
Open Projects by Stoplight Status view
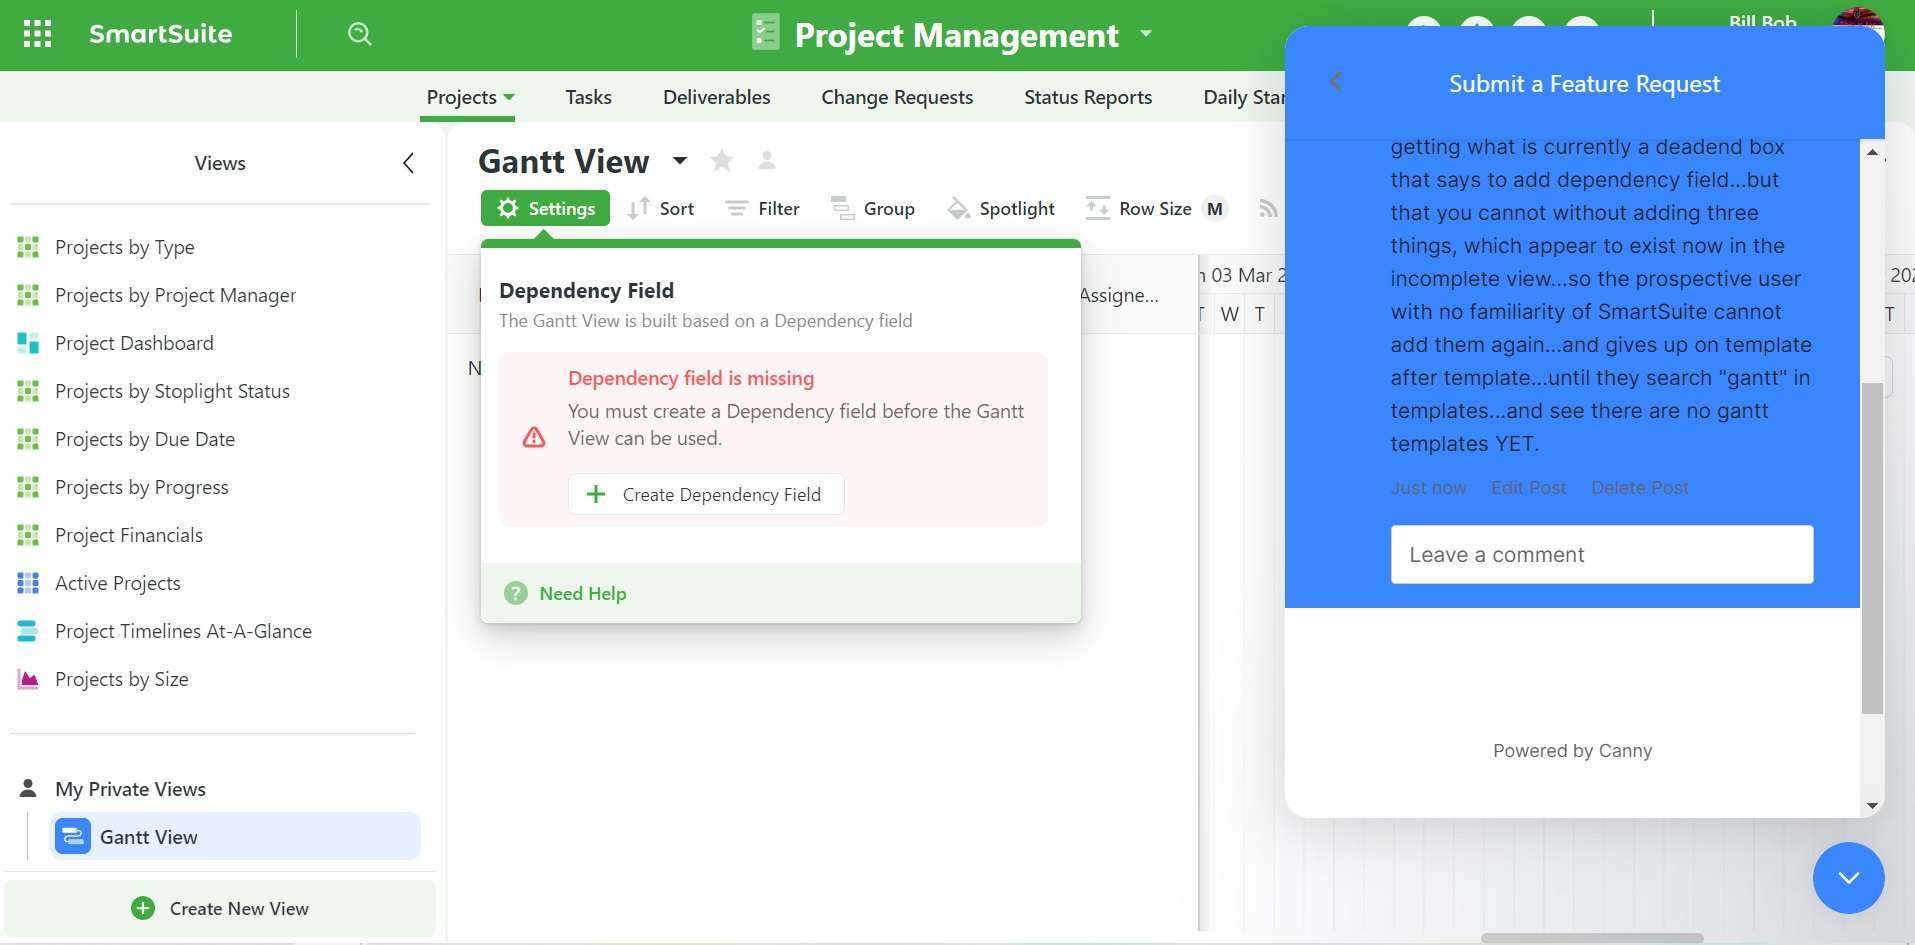coord(172,391)
